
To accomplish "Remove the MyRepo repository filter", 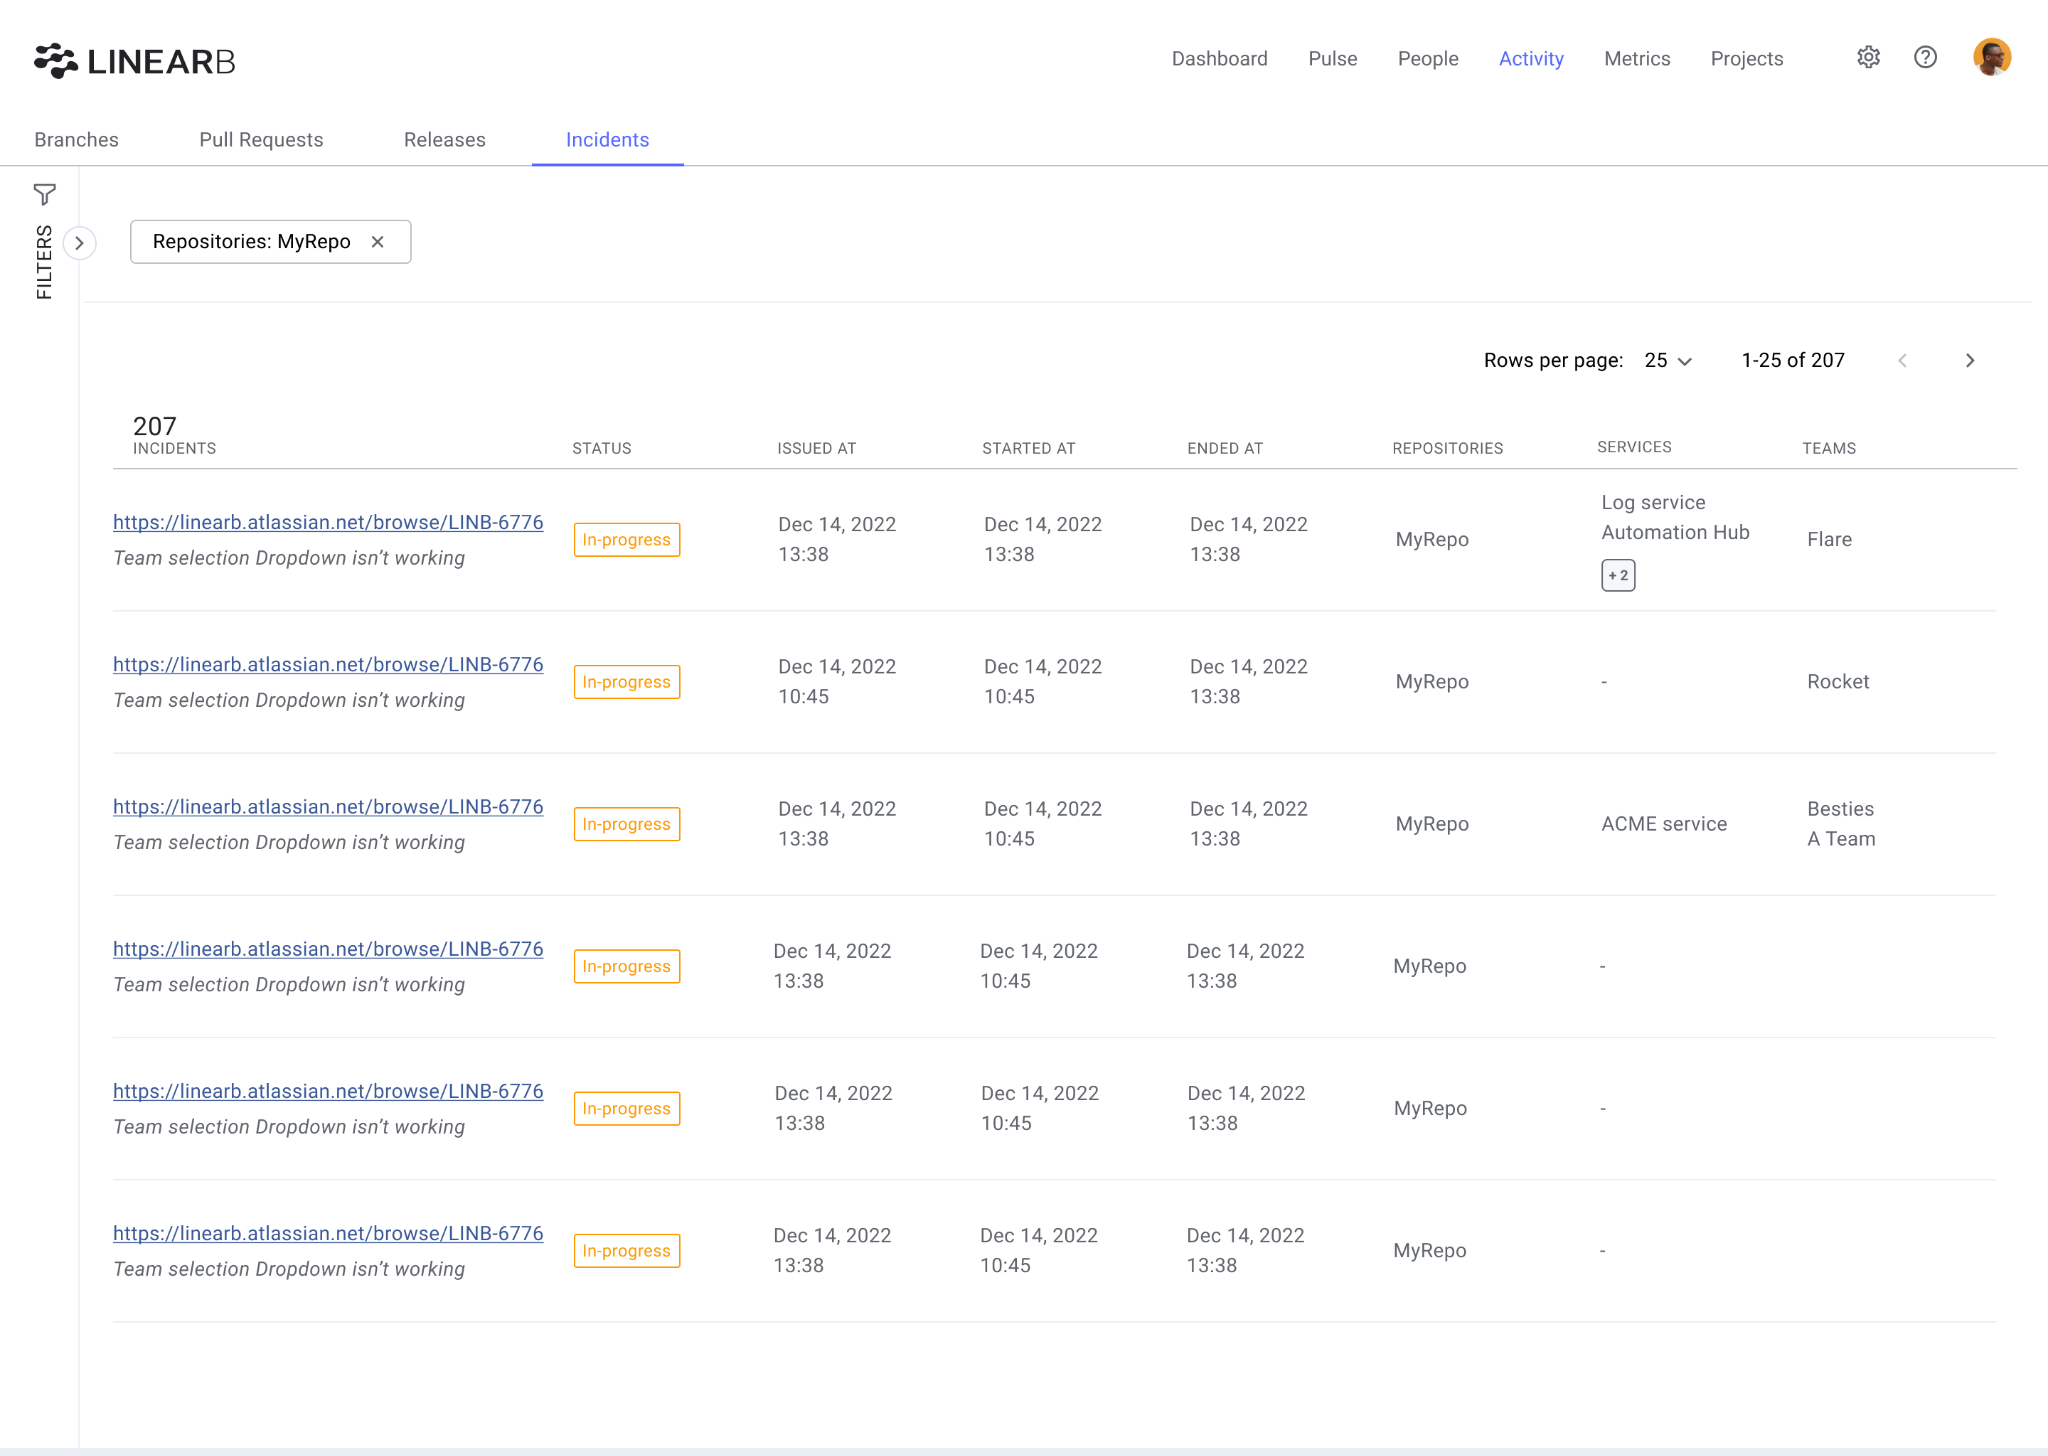I will click(x=378, y=241).
